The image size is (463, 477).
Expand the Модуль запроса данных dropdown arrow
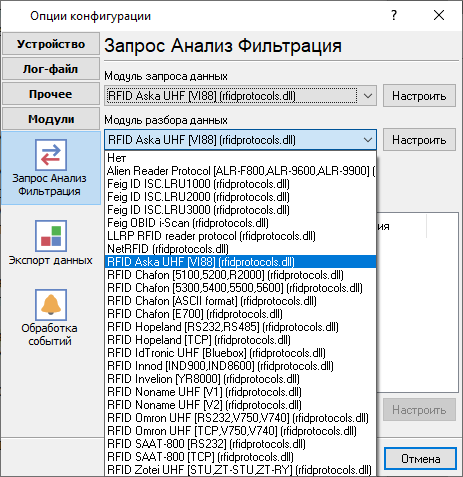point(368,96)
